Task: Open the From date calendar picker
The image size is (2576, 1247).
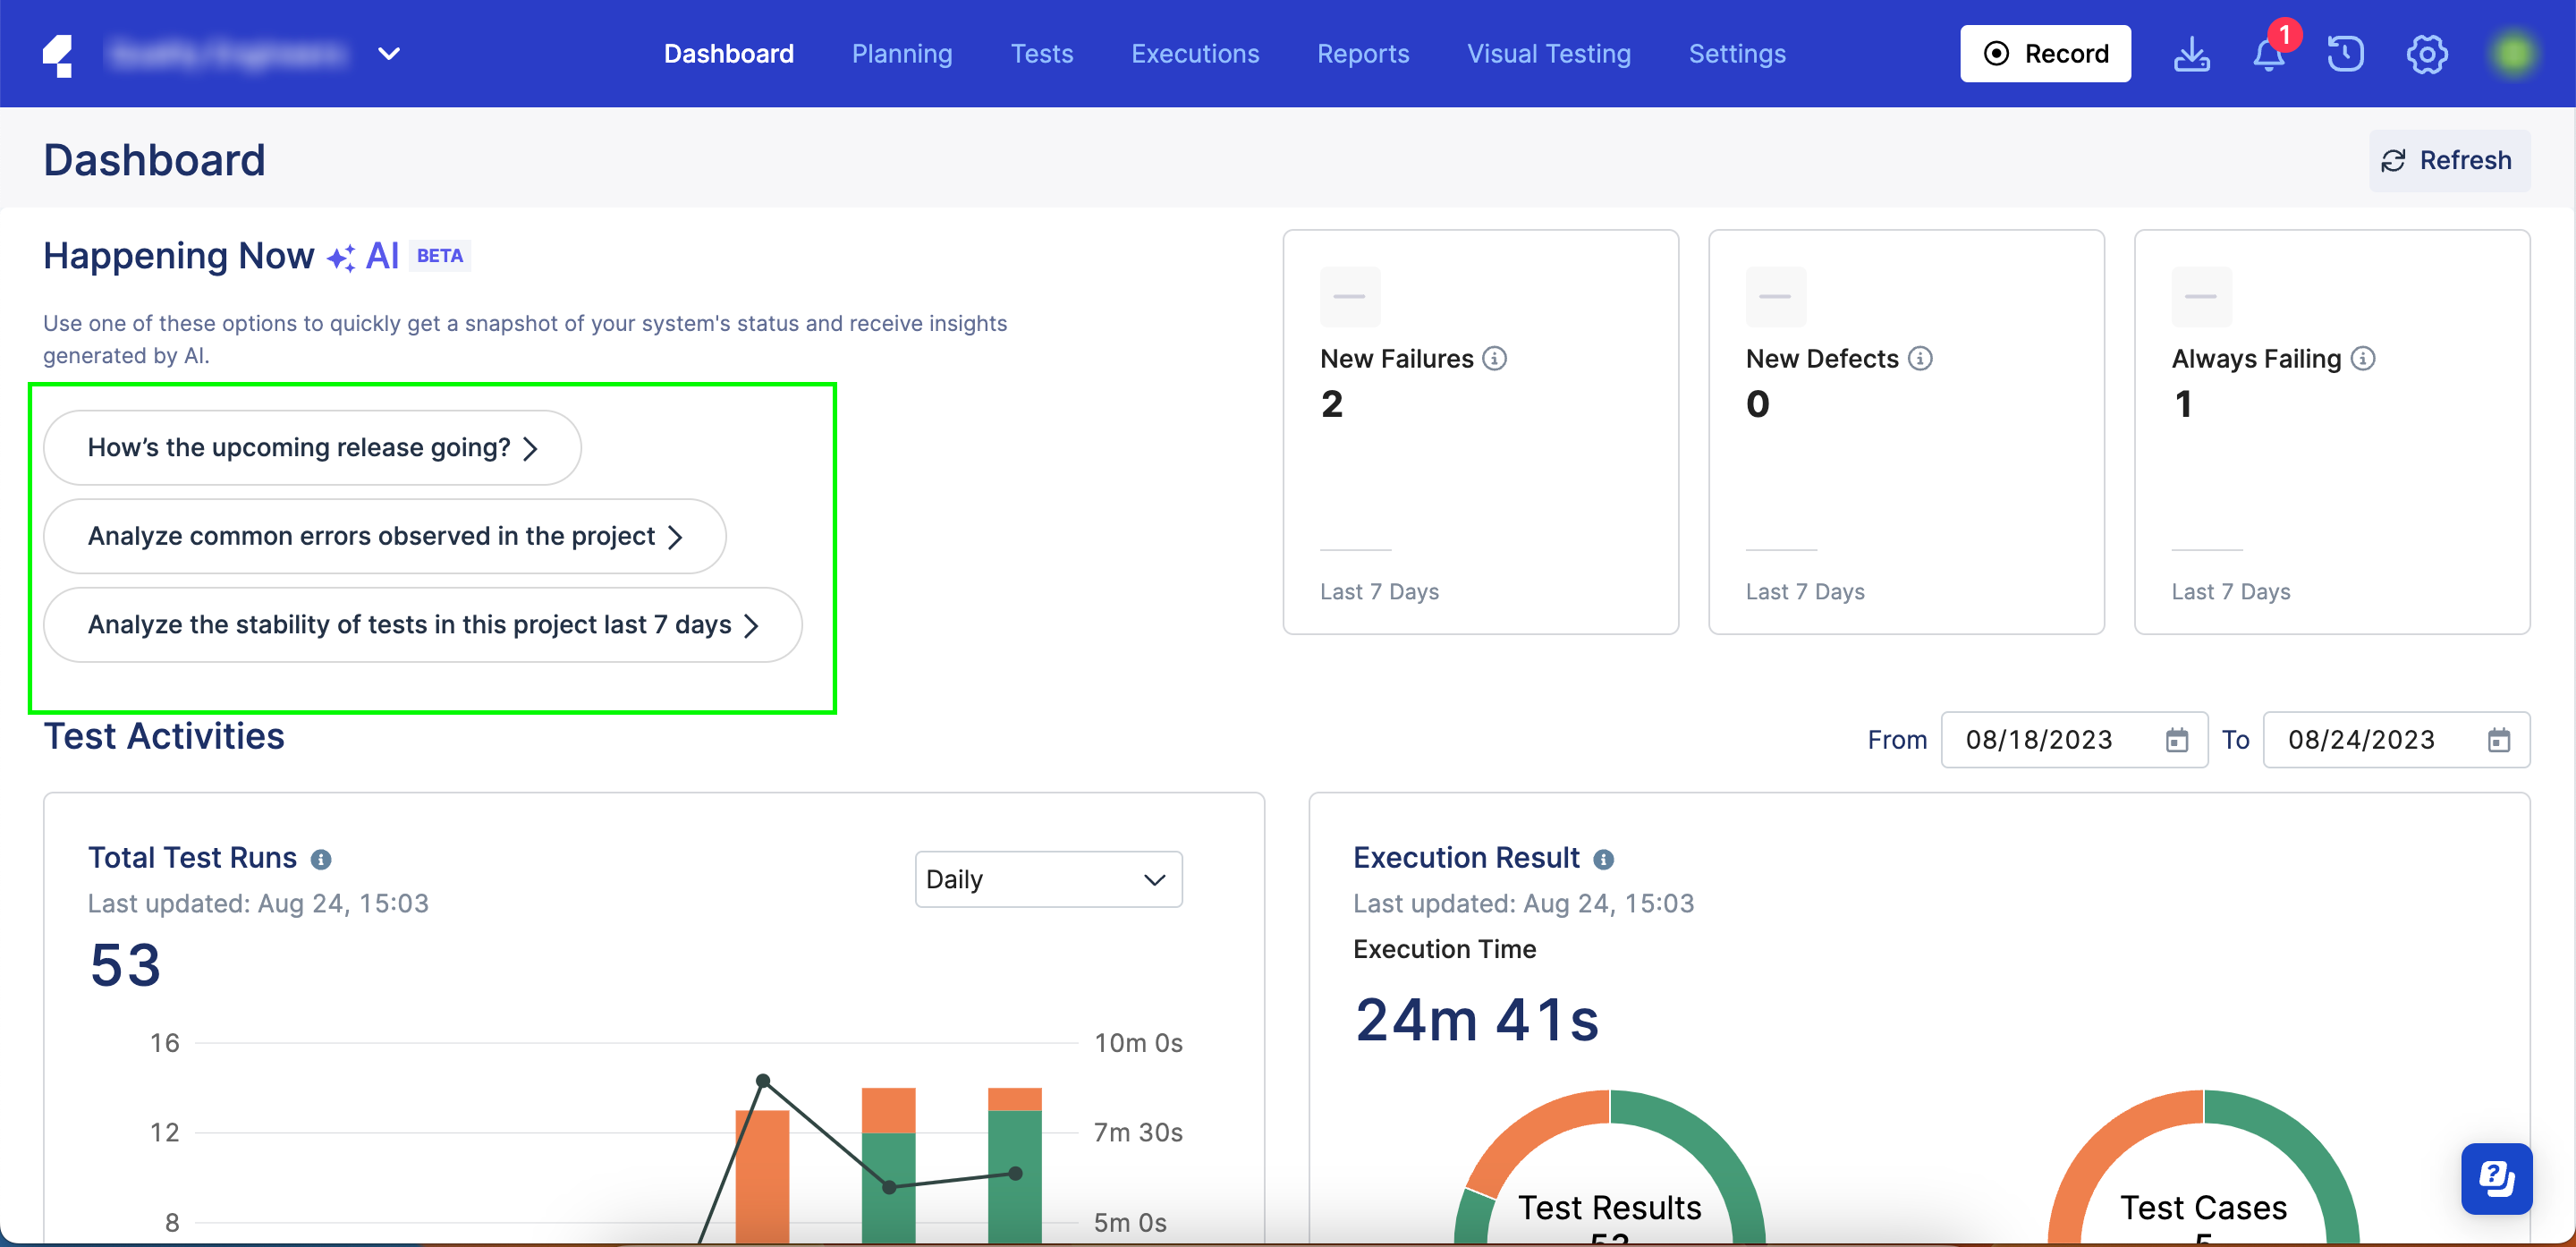Action: click(x=2177, y=740)
